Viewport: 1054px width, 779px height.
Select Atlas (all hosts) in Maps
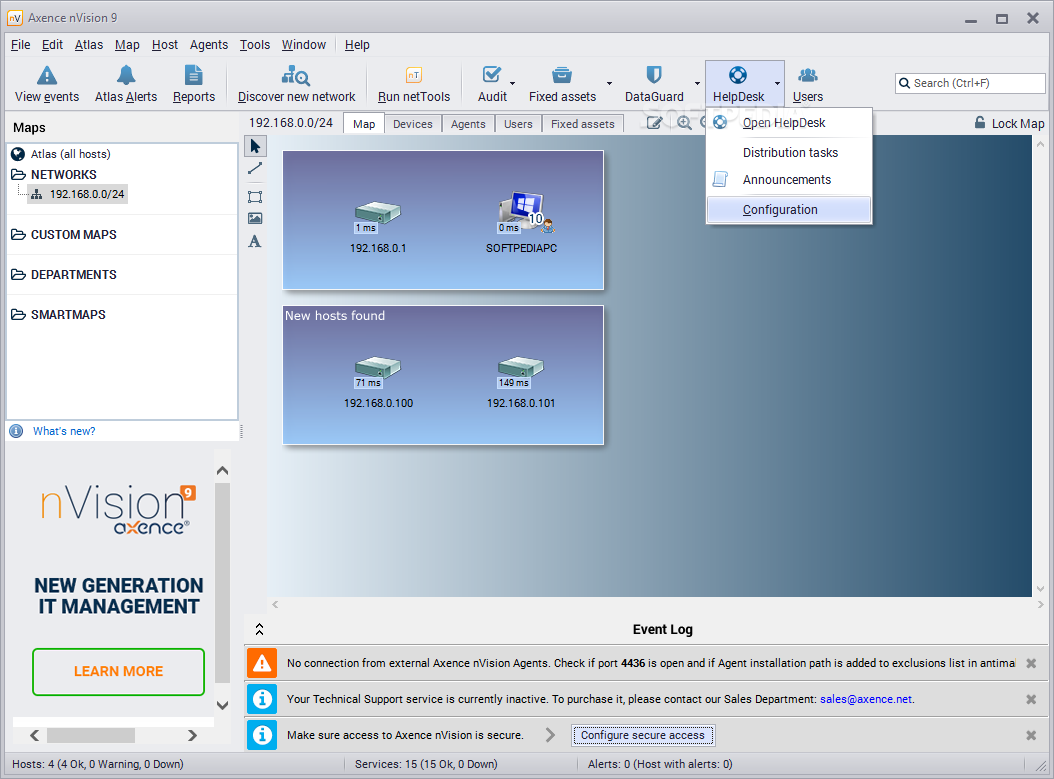point(71,154)
